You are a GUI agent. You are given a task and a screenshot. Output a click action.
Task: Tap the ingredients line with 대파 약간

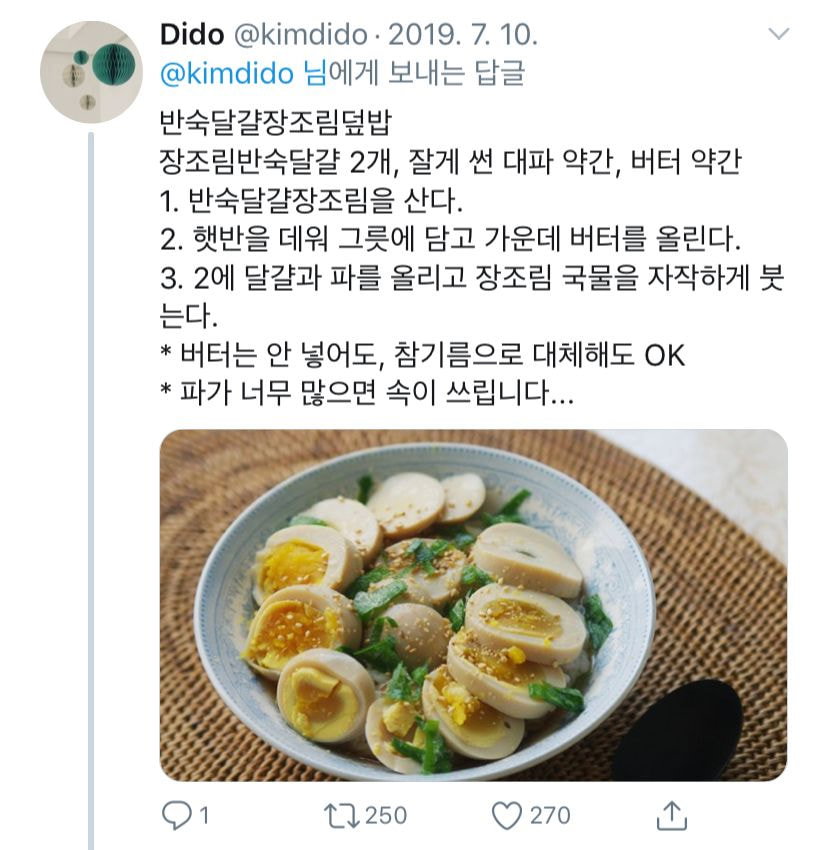coord(450,162)
